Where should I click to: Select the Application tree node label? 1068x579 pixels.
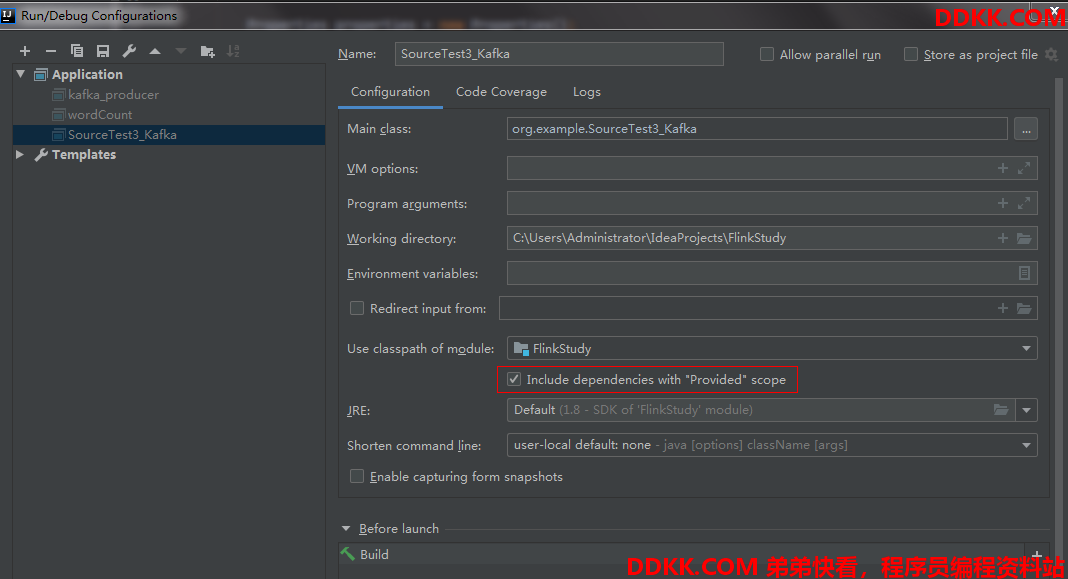coord(87,74)
